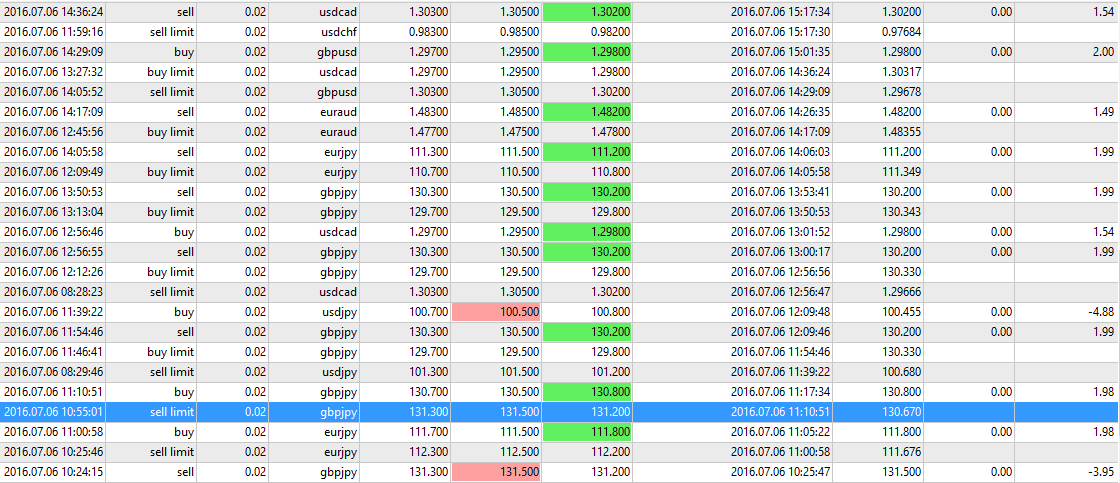Click the 100.800 take profit cell

(610, 312)
